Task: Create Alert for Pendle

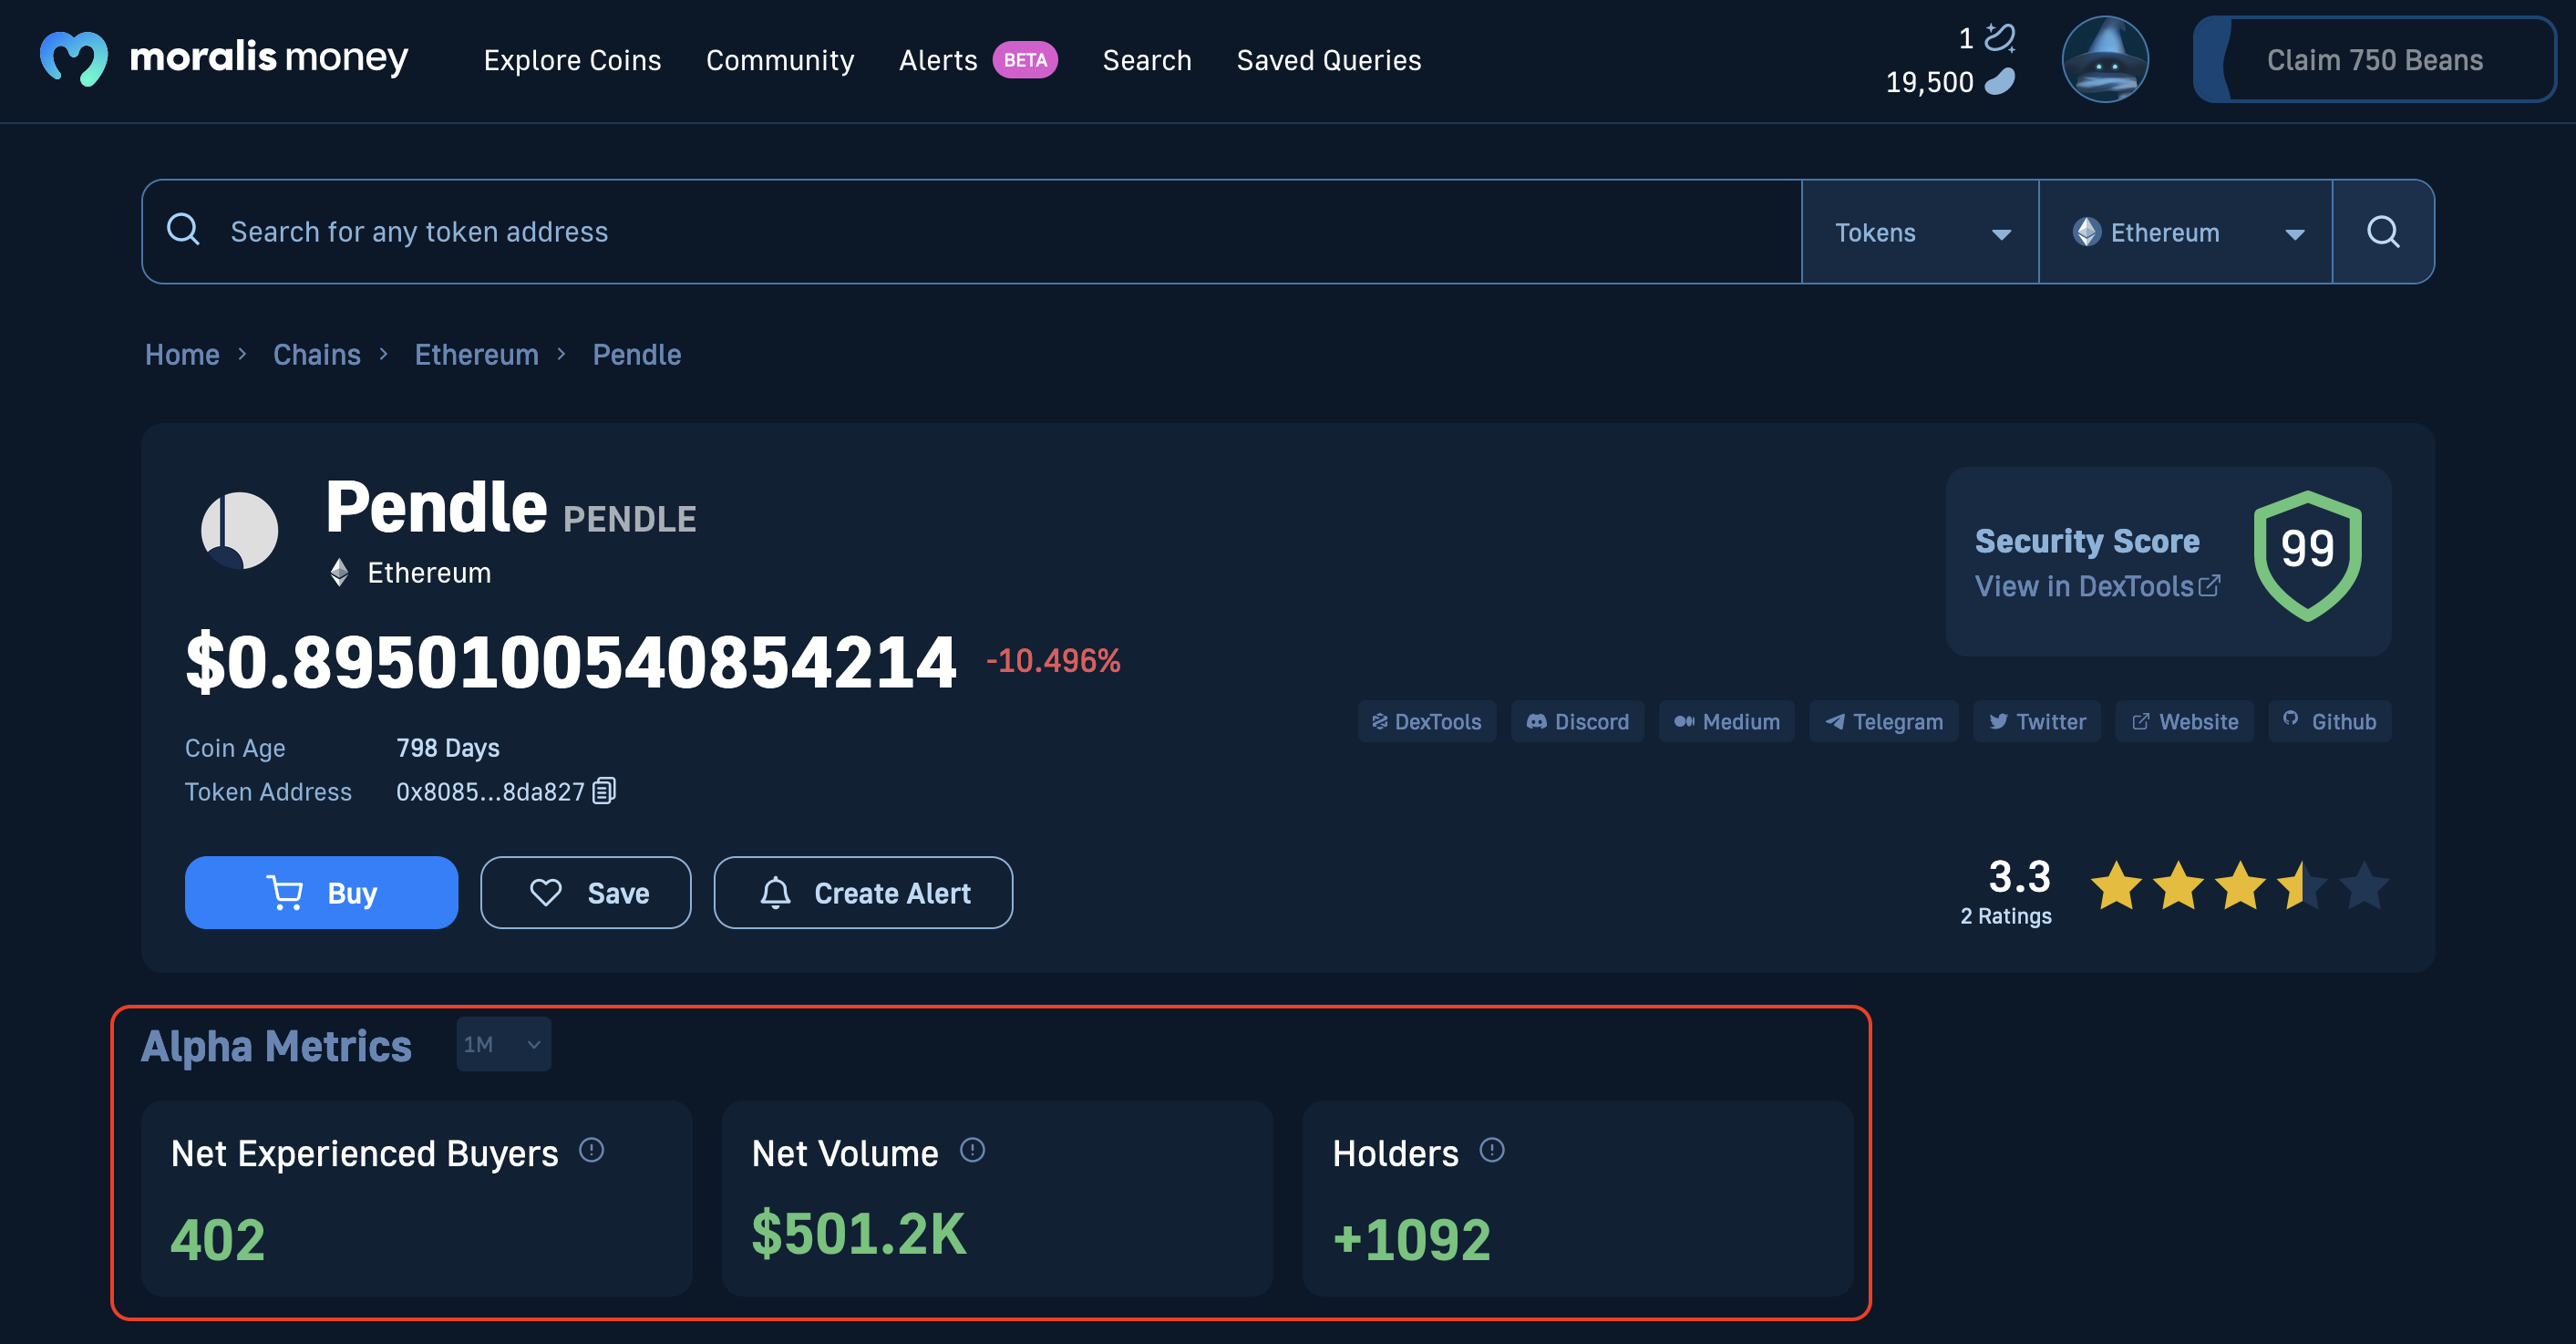Action: coord(863,892)
